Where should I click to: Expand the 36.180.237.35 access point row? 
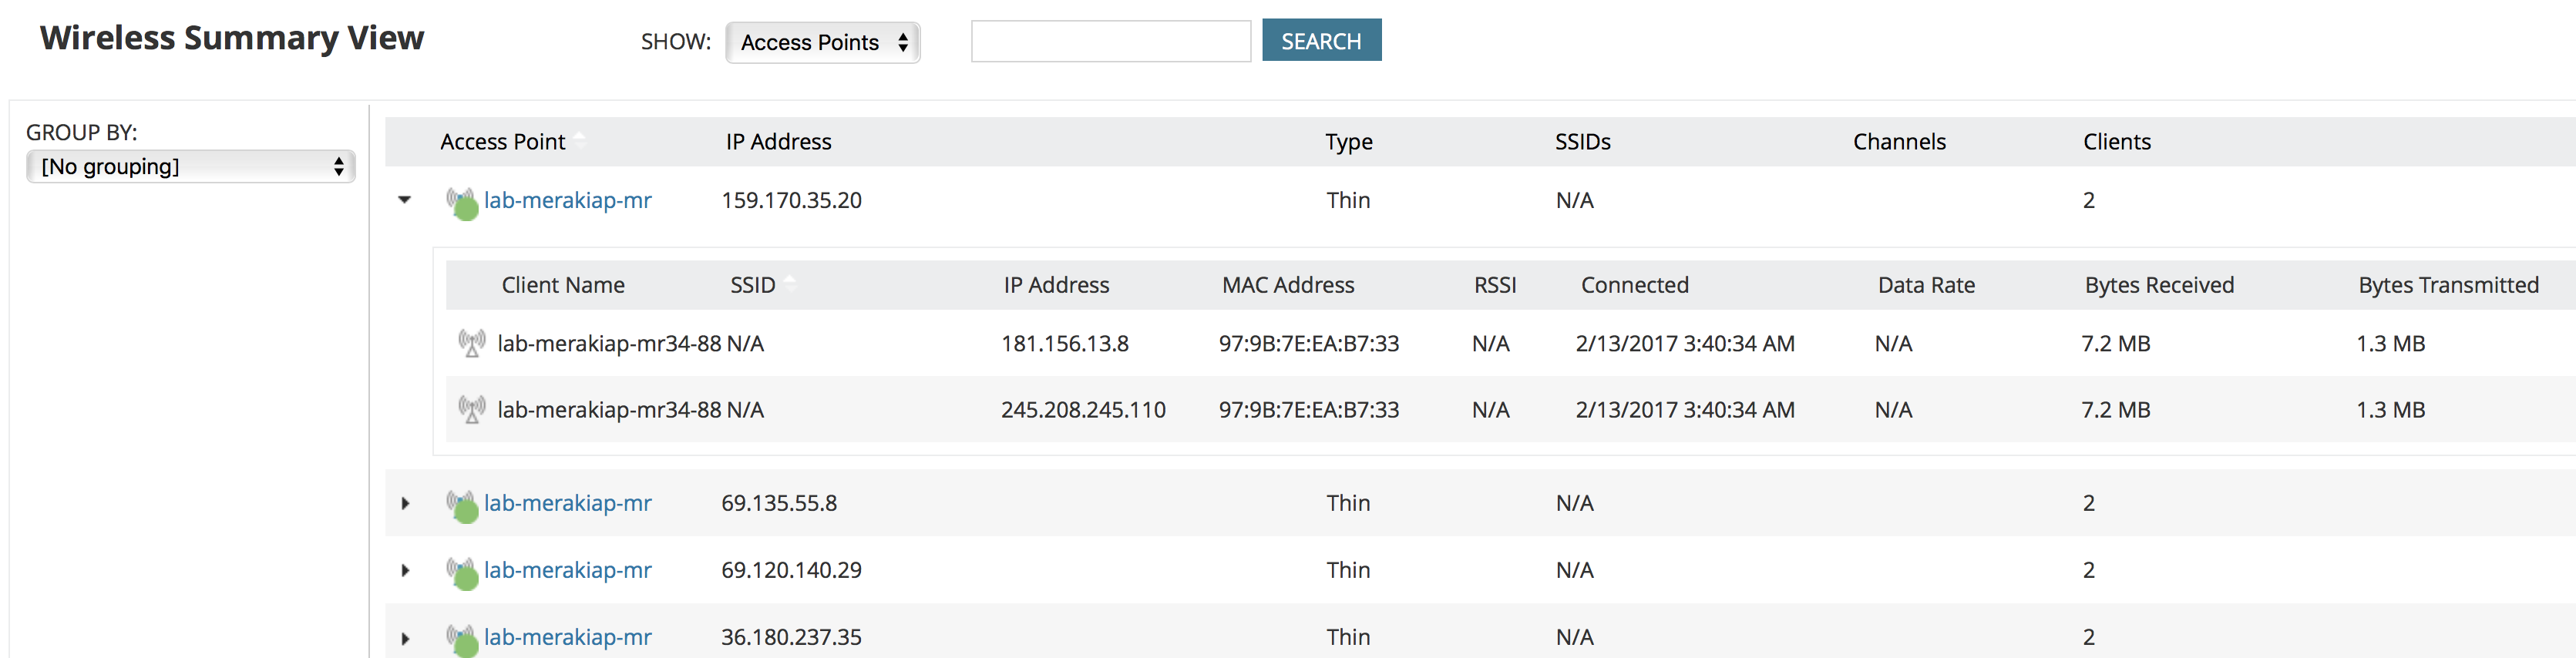click(405, 637)
